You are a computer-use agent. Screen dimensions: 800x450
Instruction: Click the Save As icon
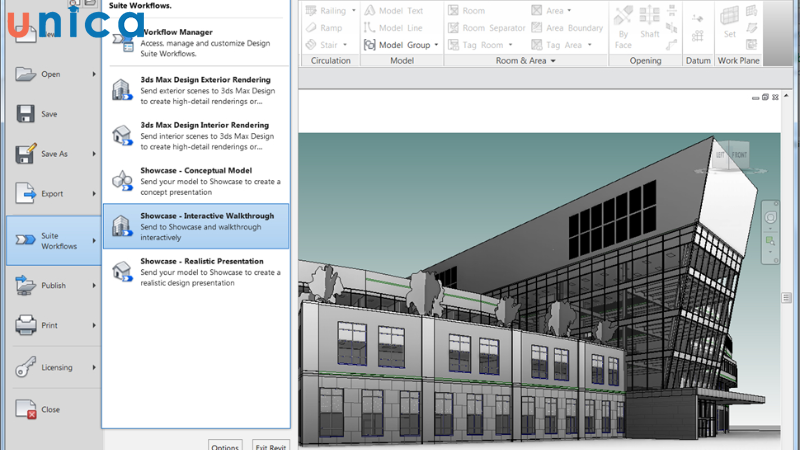click(x=26, y=154)
